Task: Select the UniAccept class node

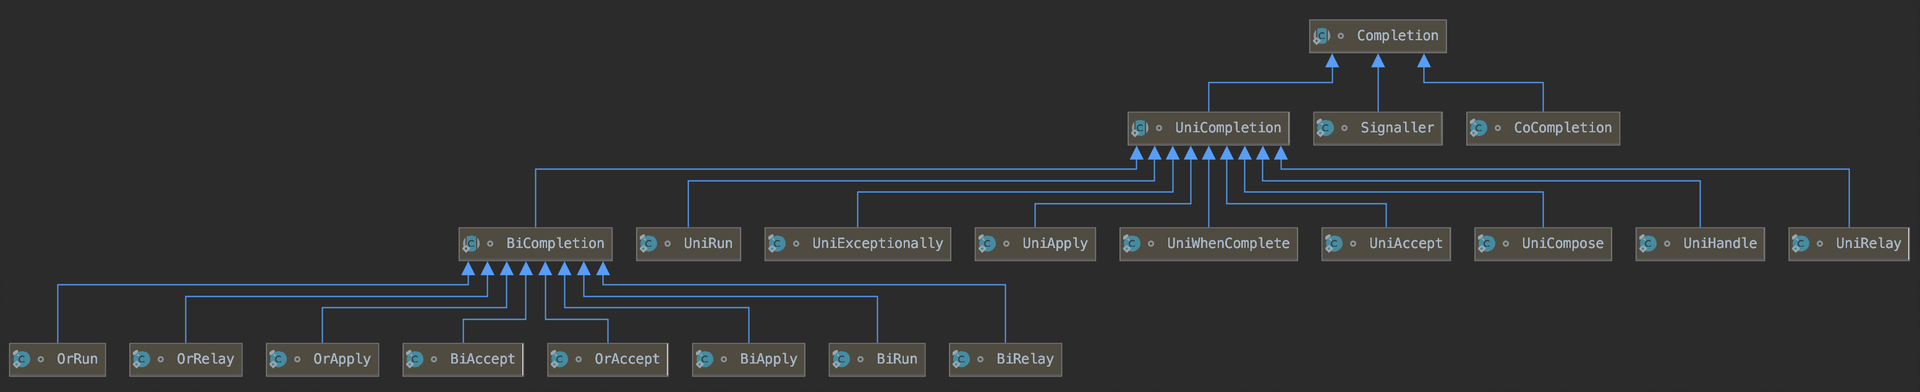Action: tap(1386, 244)
